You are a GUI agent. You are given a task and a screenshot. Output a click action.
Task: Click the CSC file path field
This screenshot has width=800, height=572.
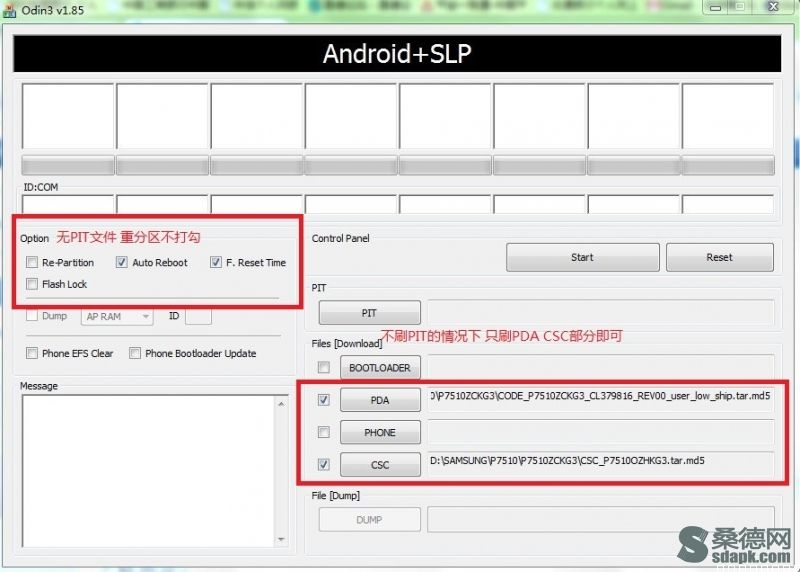(x=601, y=464)
